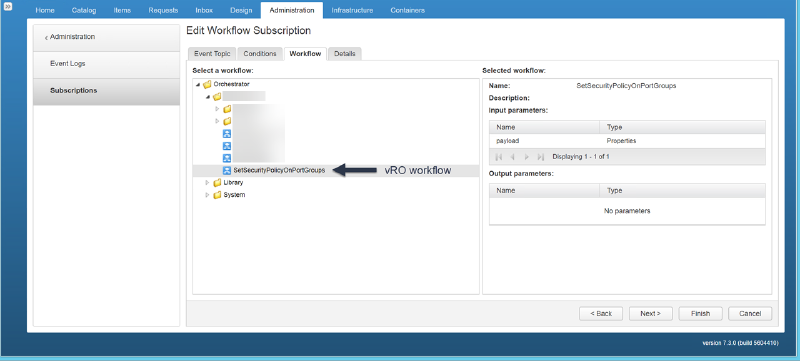The width and height of the screenshot is (800, 361).
Task: Select the System tree item
Action: (234, 195)
